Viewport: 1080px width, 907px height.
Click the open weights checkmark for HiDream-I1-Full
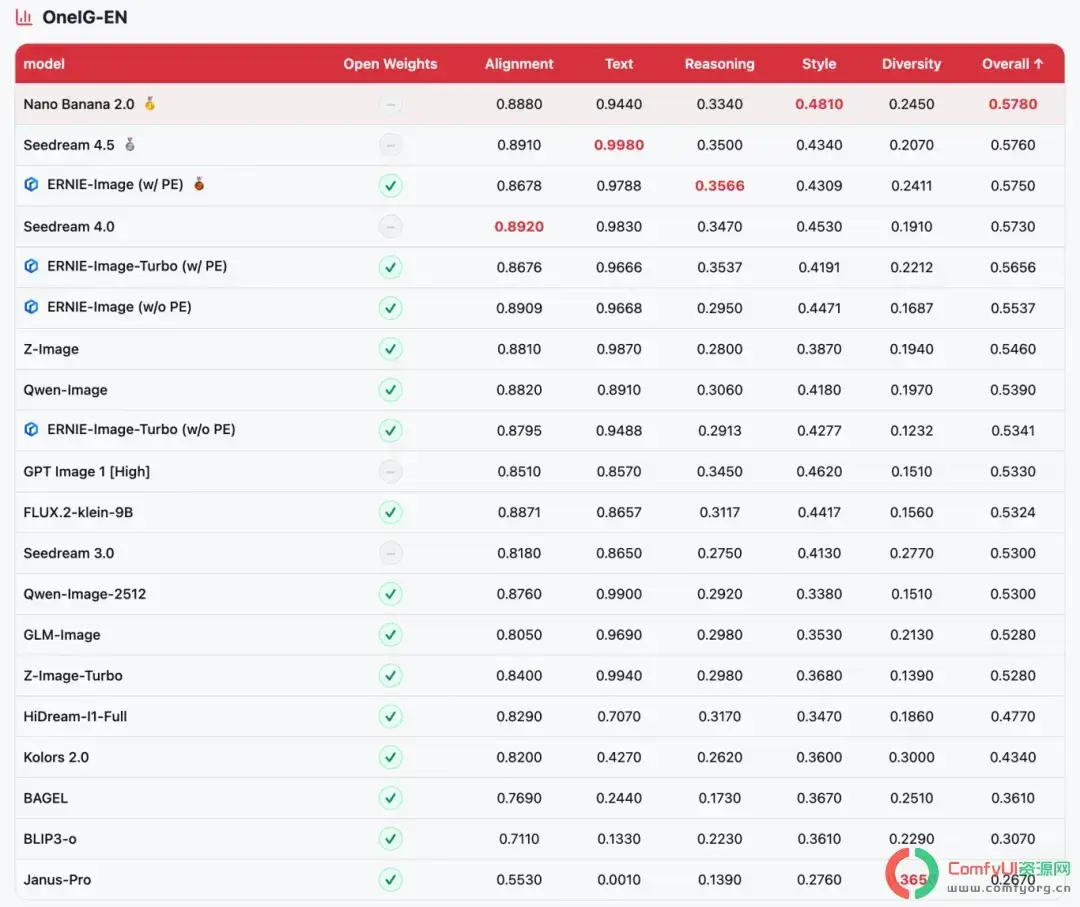391,717
